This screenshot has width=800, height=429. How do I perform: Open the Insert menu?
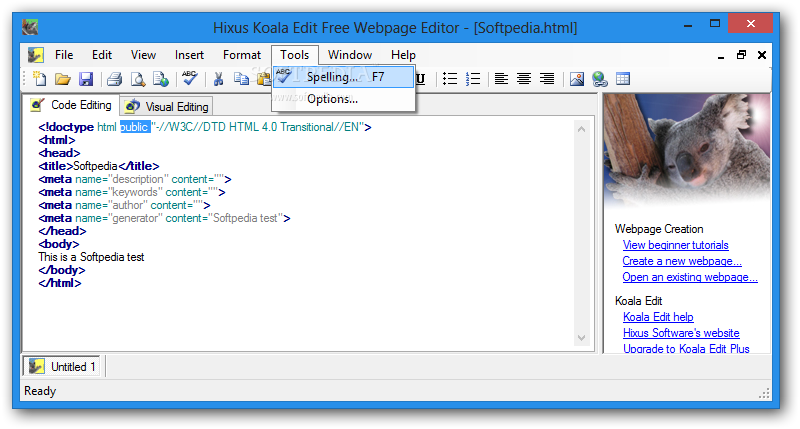point(189,55)
